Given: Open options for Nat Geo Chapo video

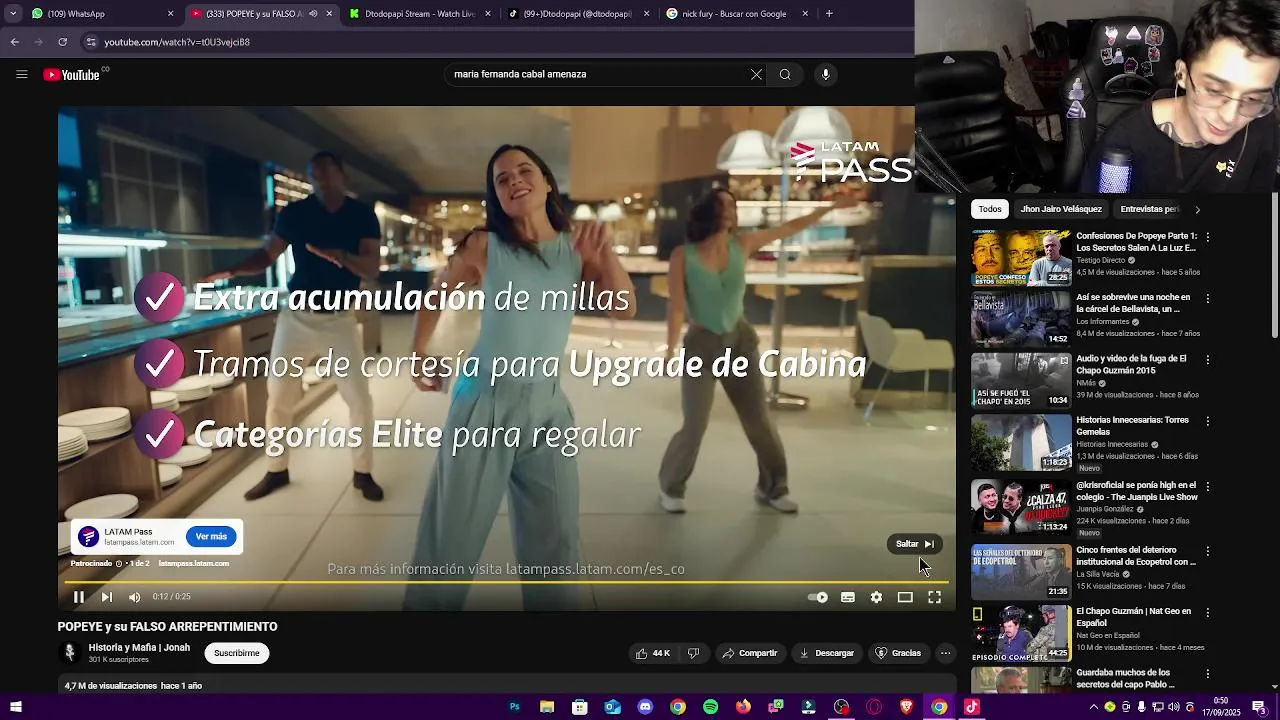Looking at the screenshot, I should (x=1208, y=612).
